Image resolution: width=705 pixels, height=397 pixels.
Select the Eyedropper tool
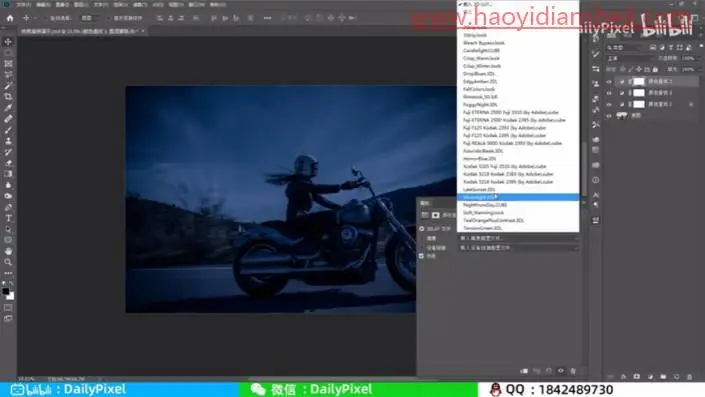click(x=8, y=108)
